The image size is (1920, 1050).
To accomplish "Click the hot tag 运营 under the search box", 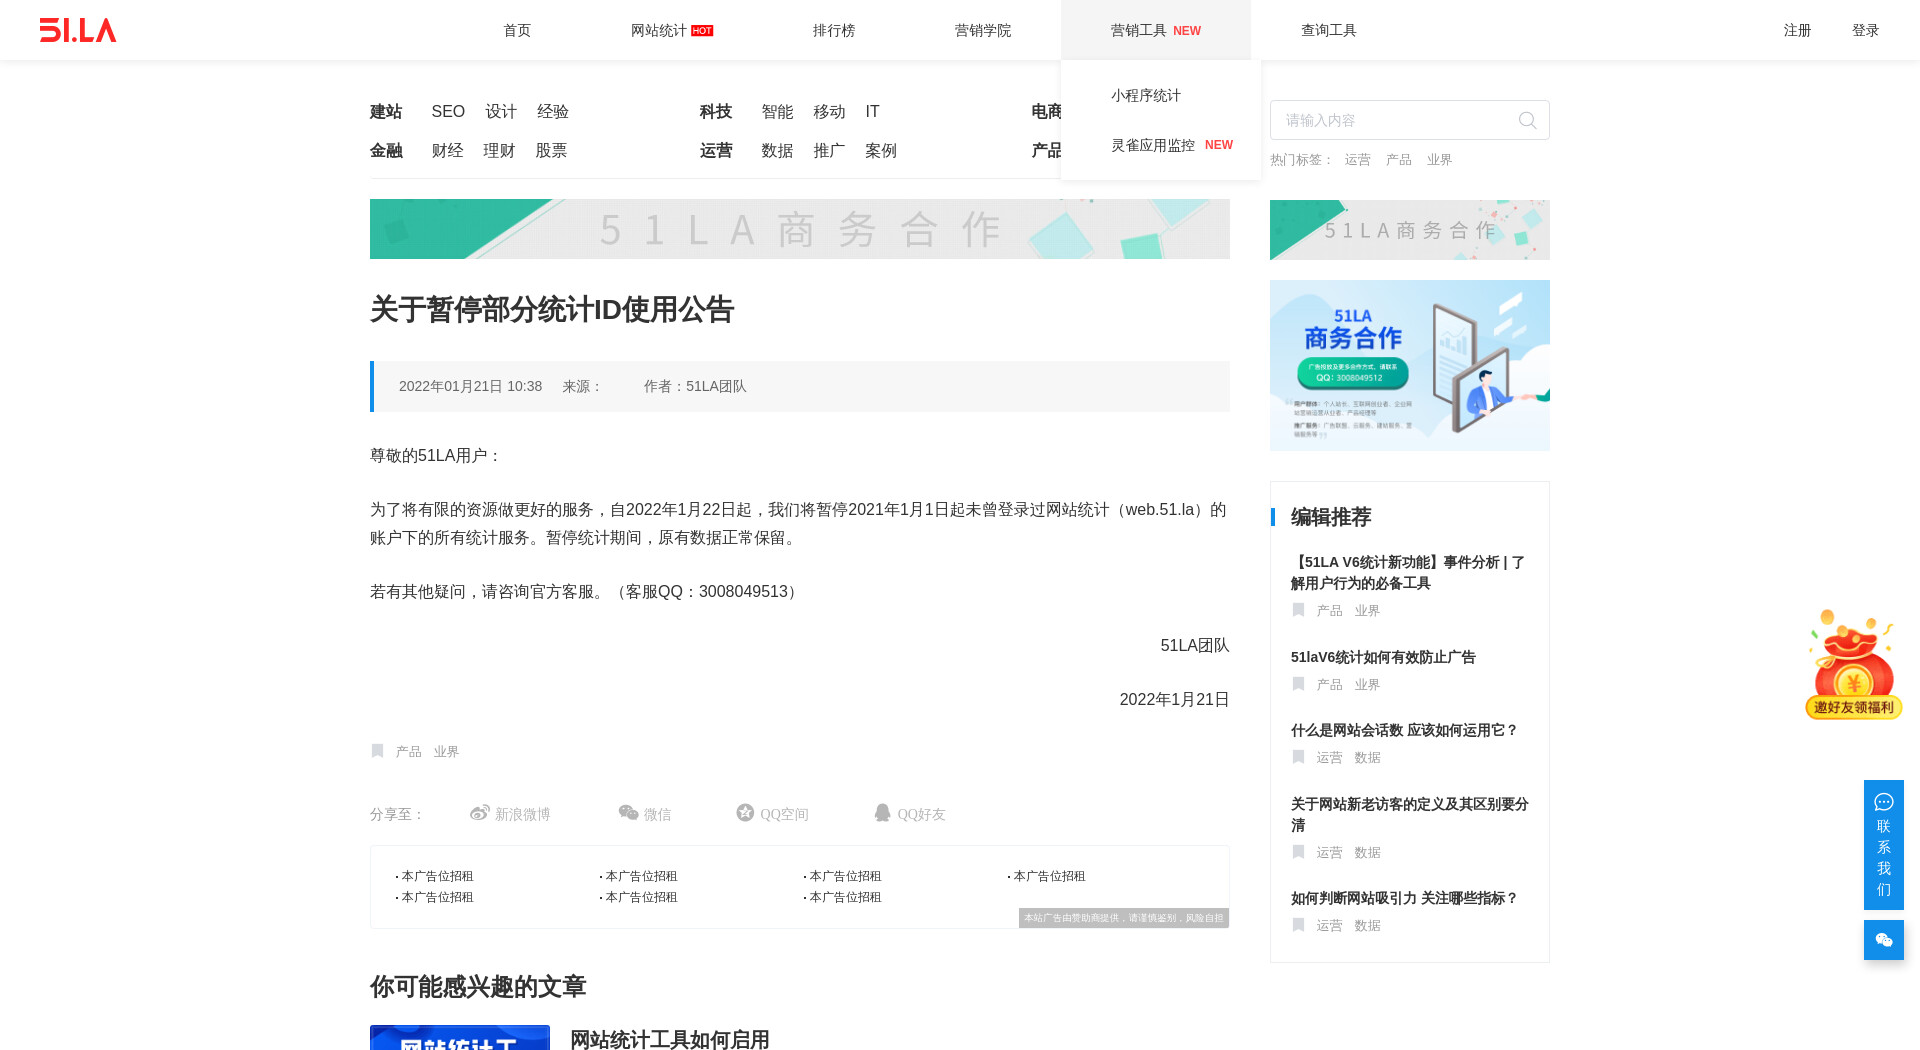I will click(1357, 159).
